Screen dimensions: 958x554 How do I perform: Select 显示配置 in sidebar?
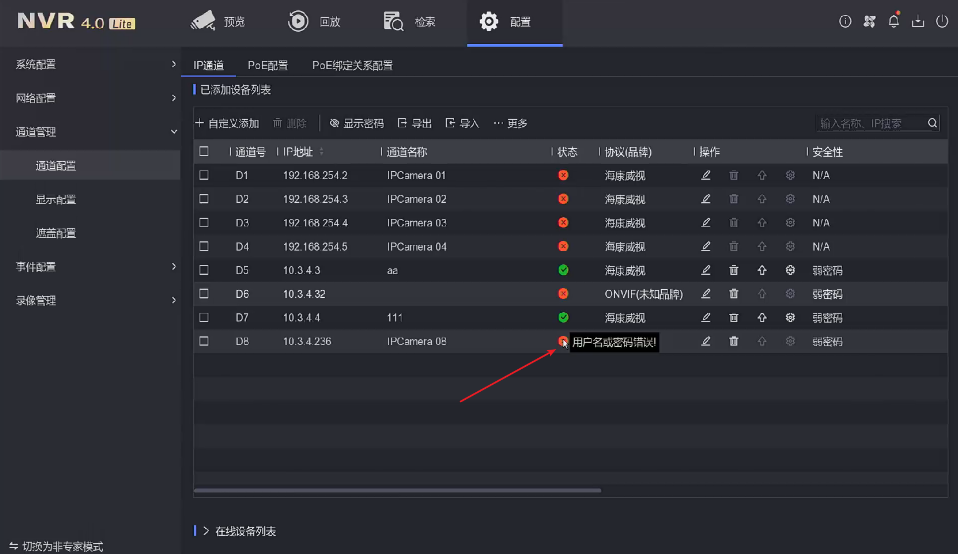point(90,200)
